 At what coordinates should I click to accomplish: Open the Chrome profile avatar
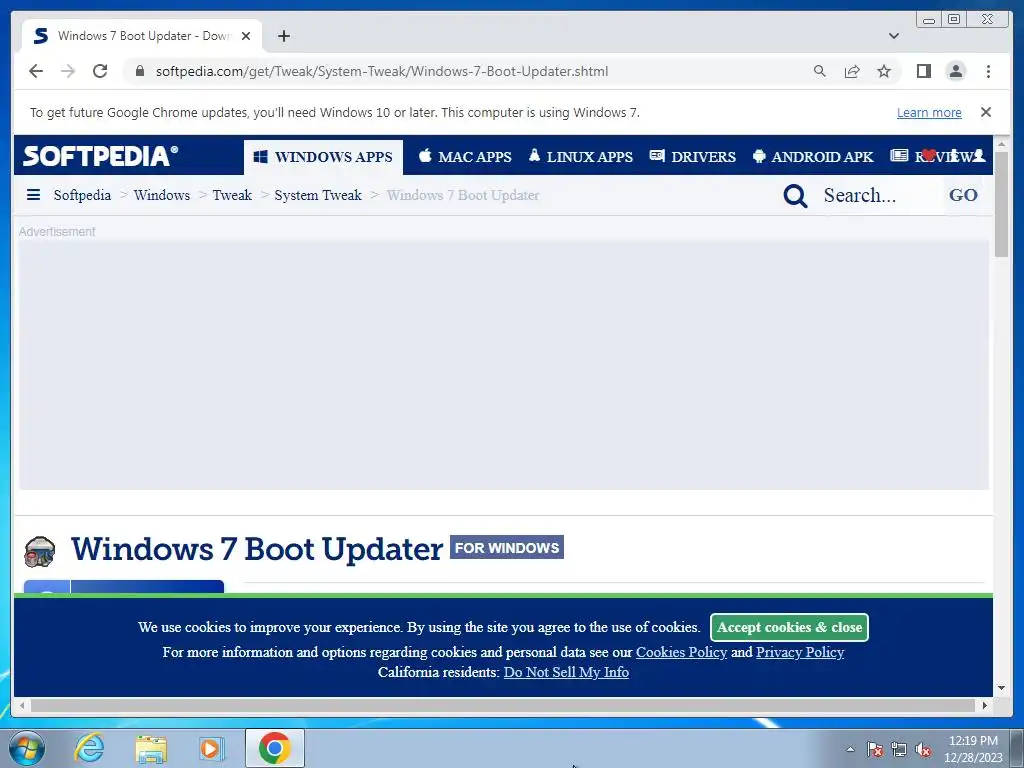click(x=955, y=71)
